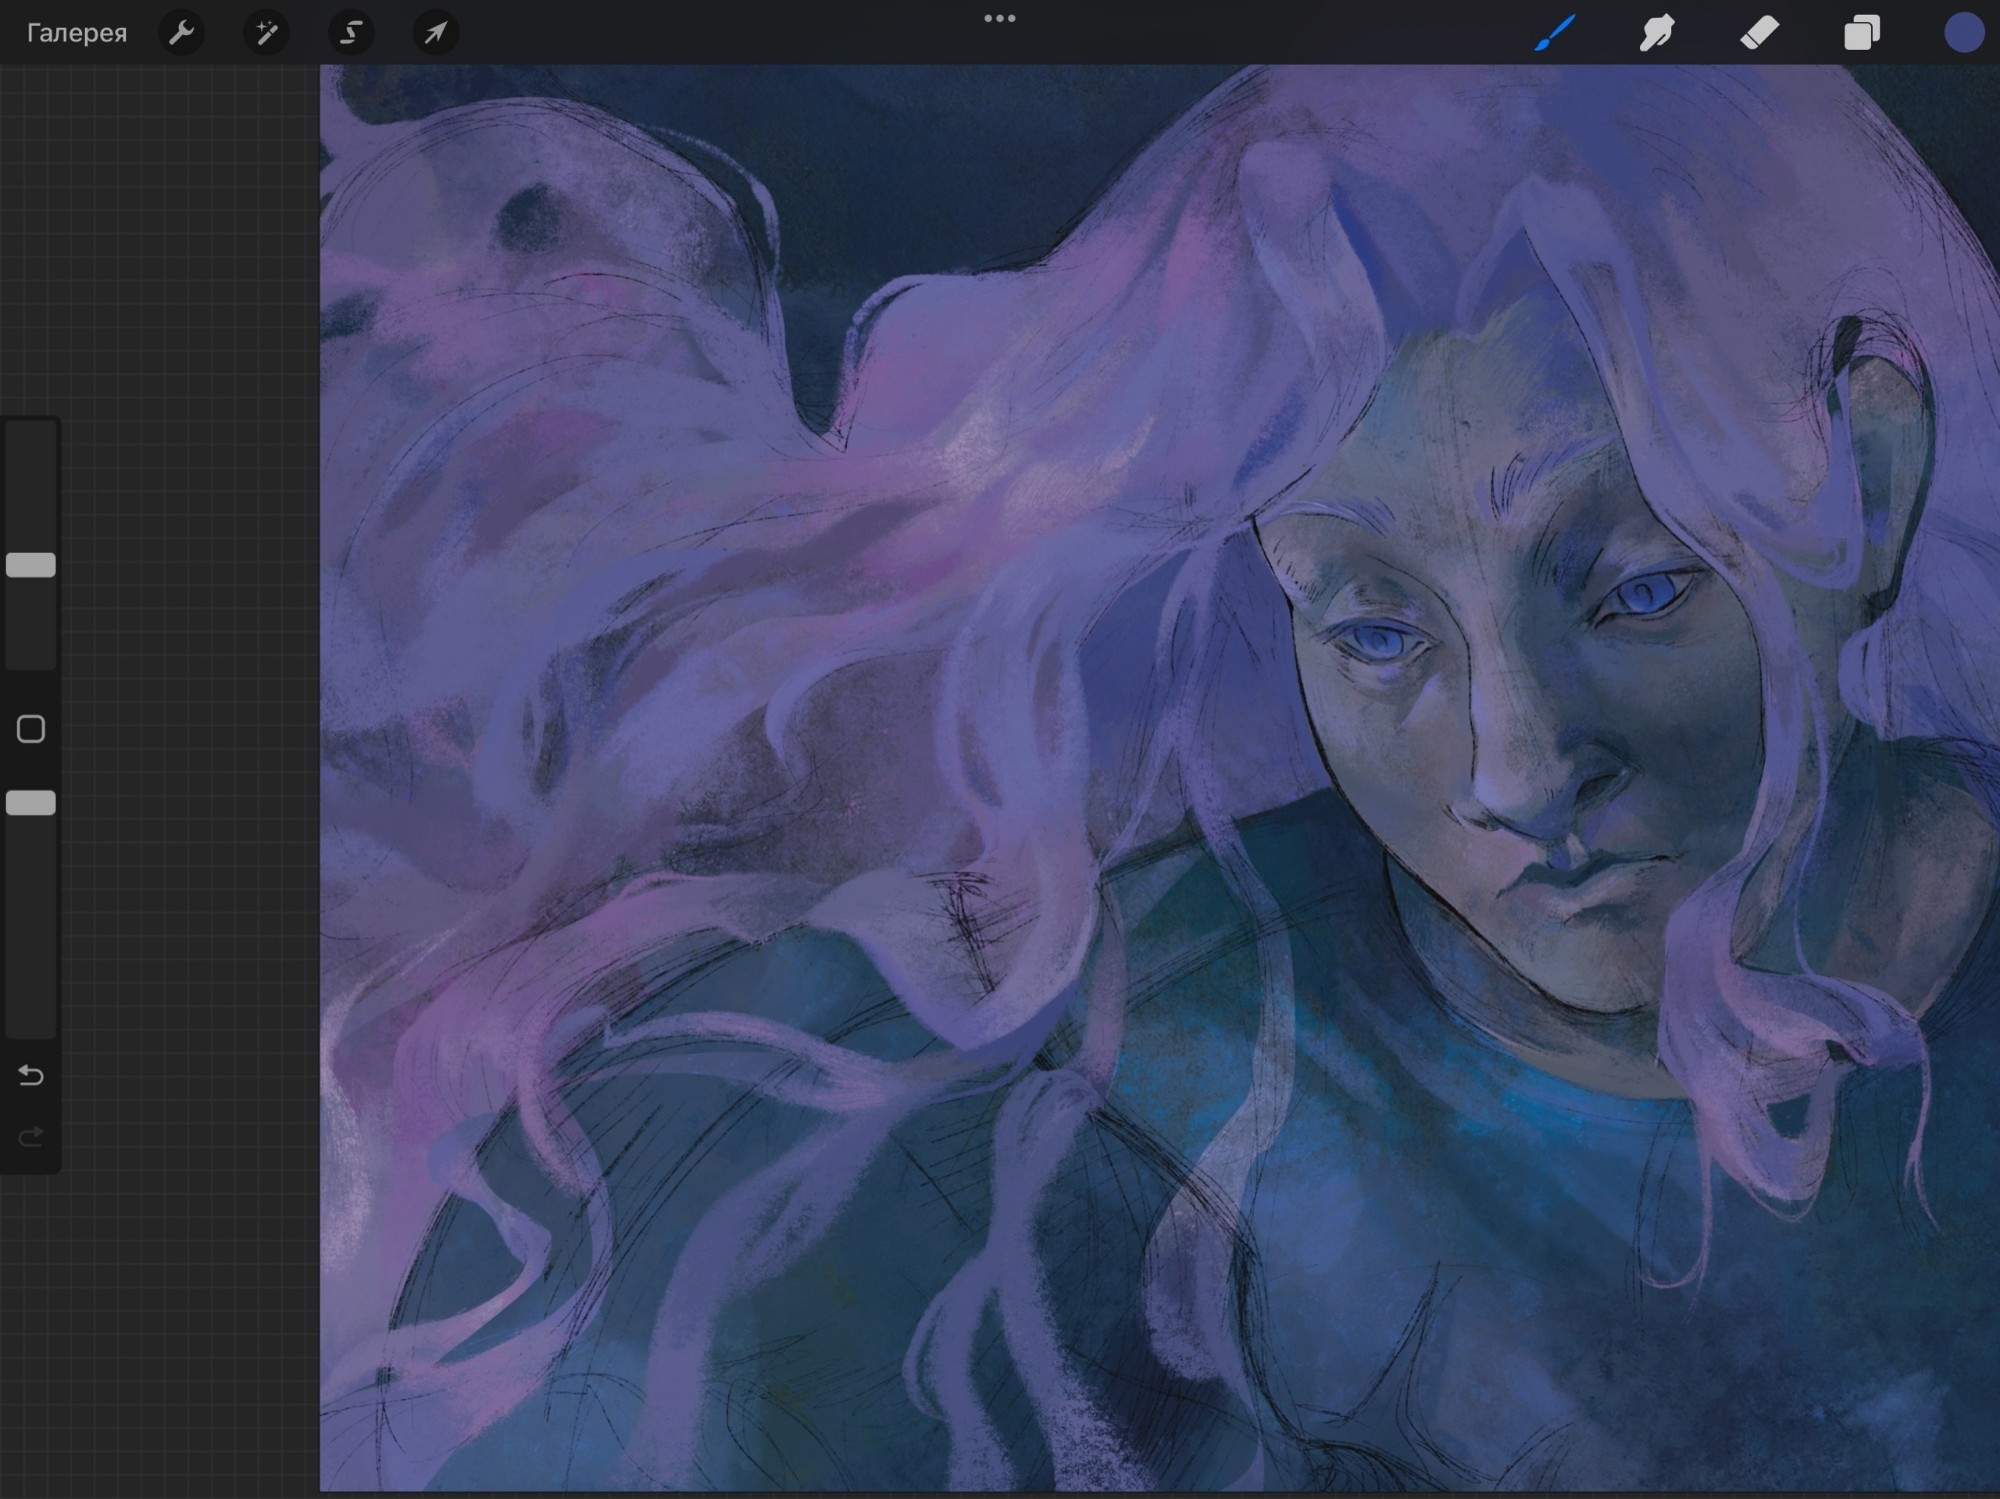Activate the Selection tool
The width and height of the screenshot is (2000, 1499).
coord(351,33)
